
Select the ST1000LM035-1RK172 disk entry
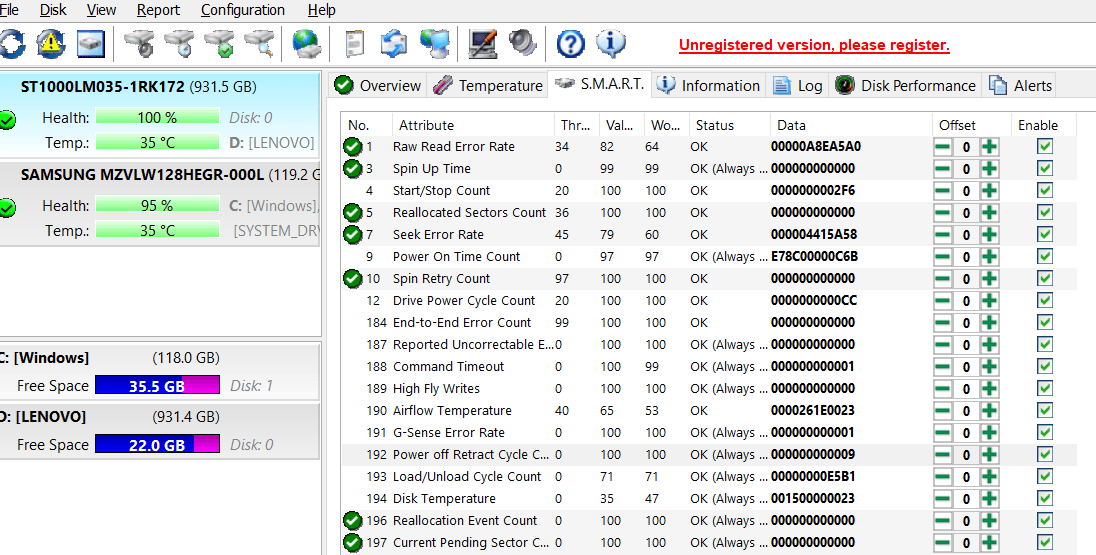[160, 114]
